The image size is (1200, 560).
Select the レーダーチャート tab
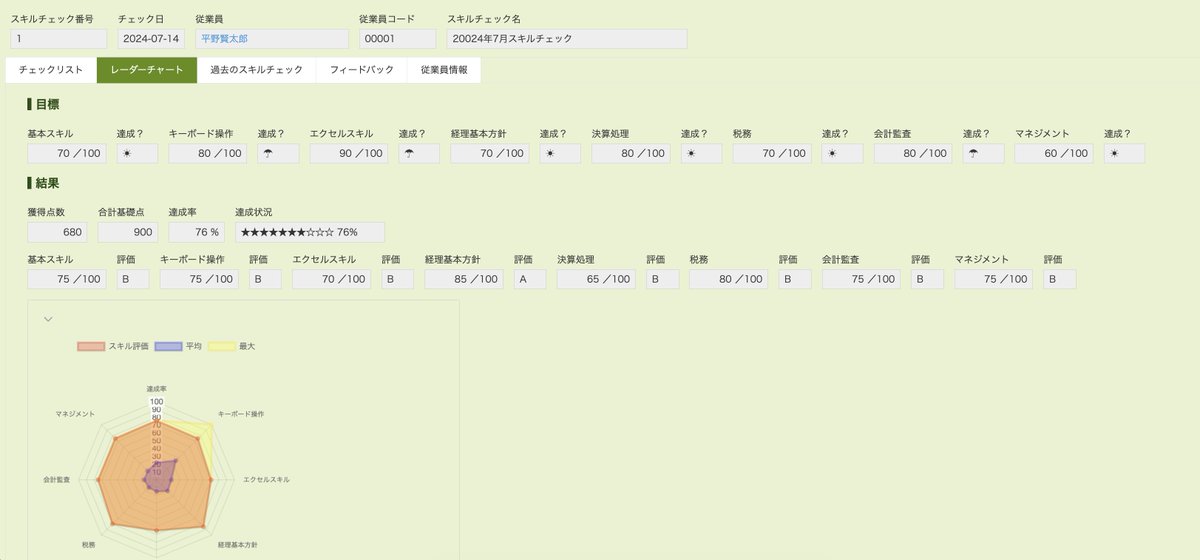click(x=147, y=70)
